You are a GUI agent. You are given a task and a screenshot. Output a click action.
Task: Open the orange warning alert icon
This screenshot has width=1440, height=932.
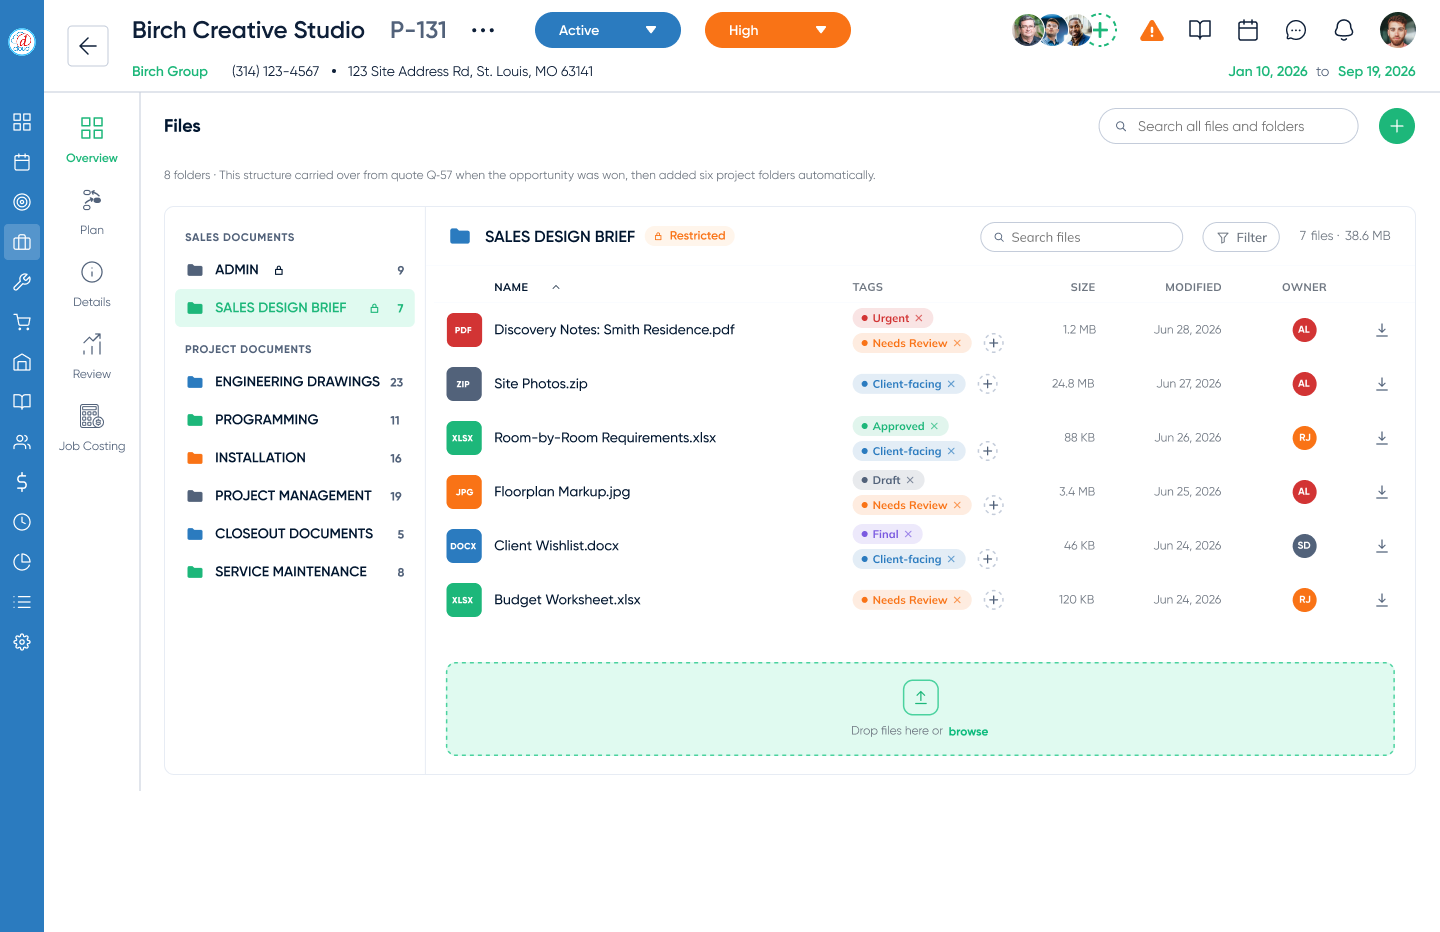coord(1152,31)
